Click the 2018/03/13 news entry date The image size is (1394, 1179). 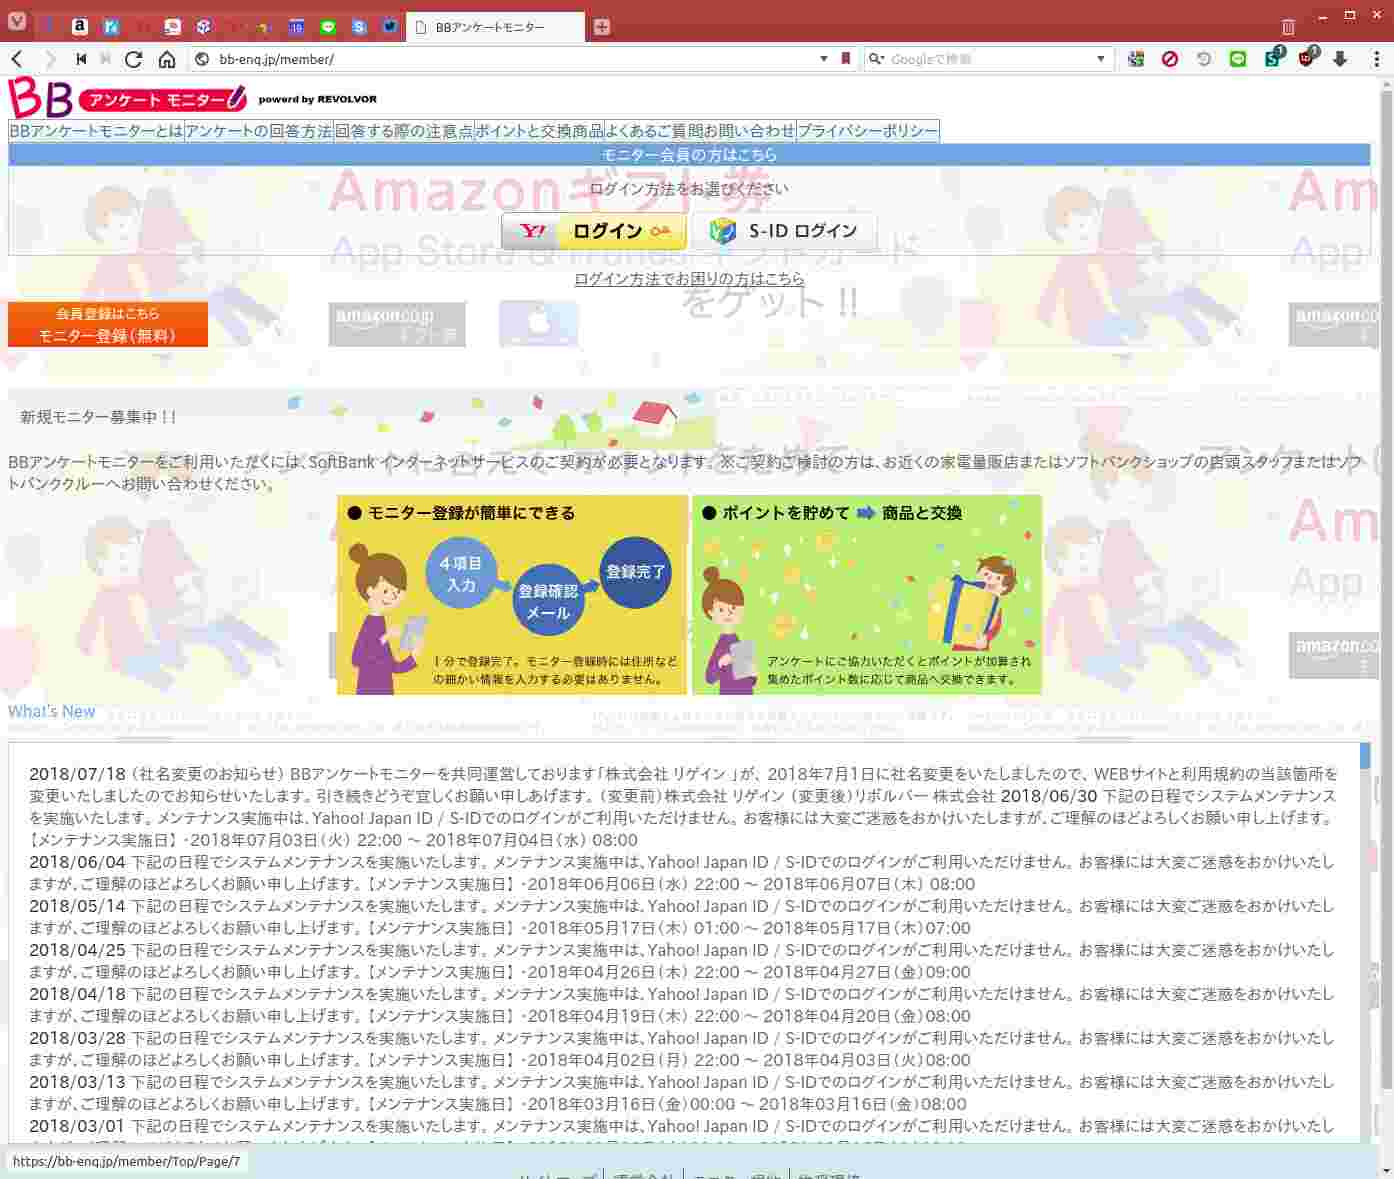[x=78, y=1082]
